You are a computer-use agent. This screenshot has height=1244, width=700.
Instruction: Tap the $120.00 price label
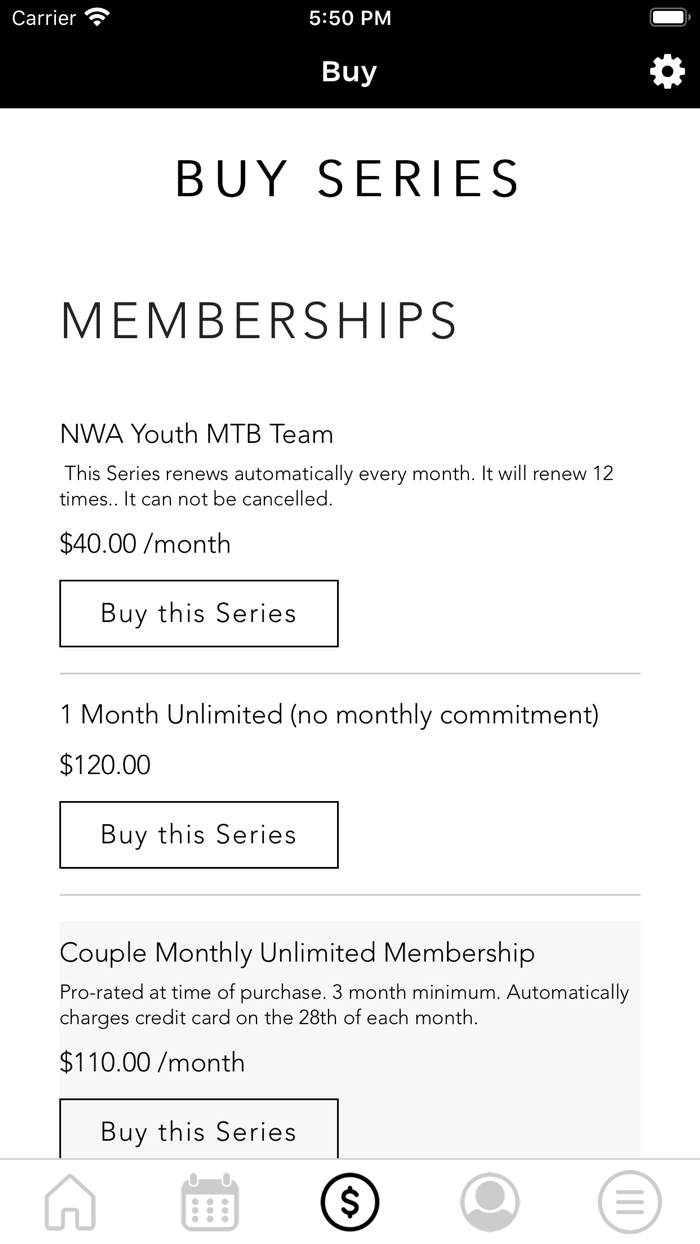(105, 765)
